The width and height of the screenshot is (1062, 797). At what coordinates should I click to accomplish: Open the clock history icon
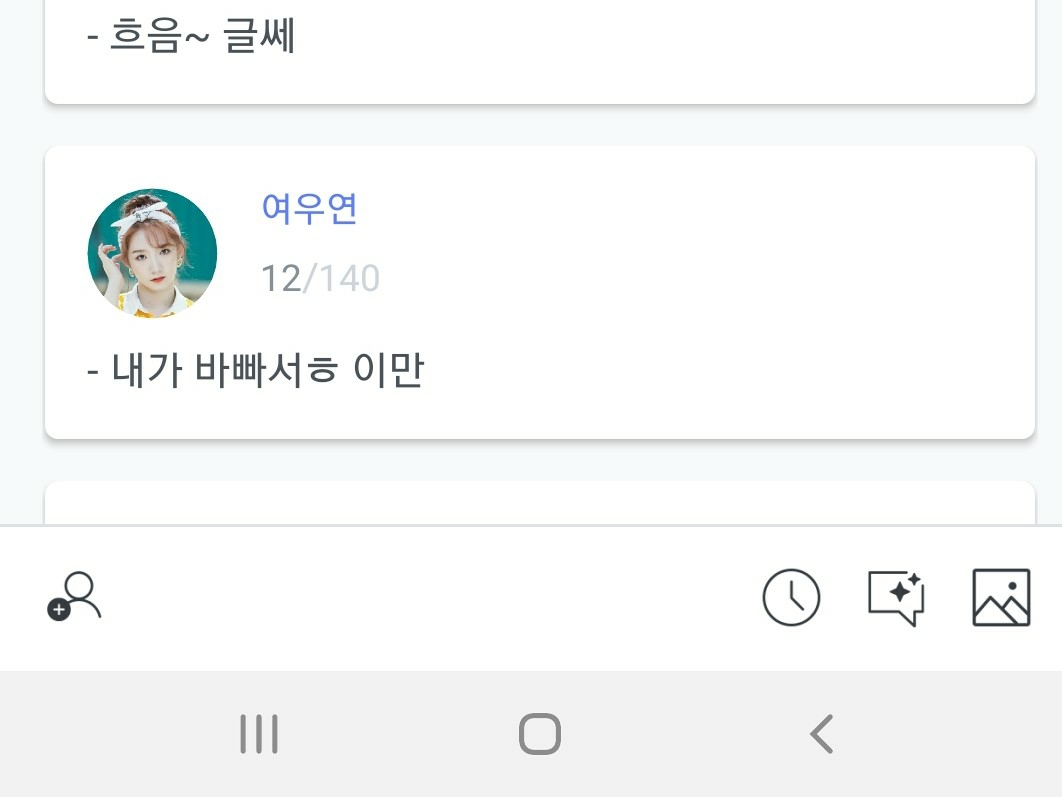791,598
